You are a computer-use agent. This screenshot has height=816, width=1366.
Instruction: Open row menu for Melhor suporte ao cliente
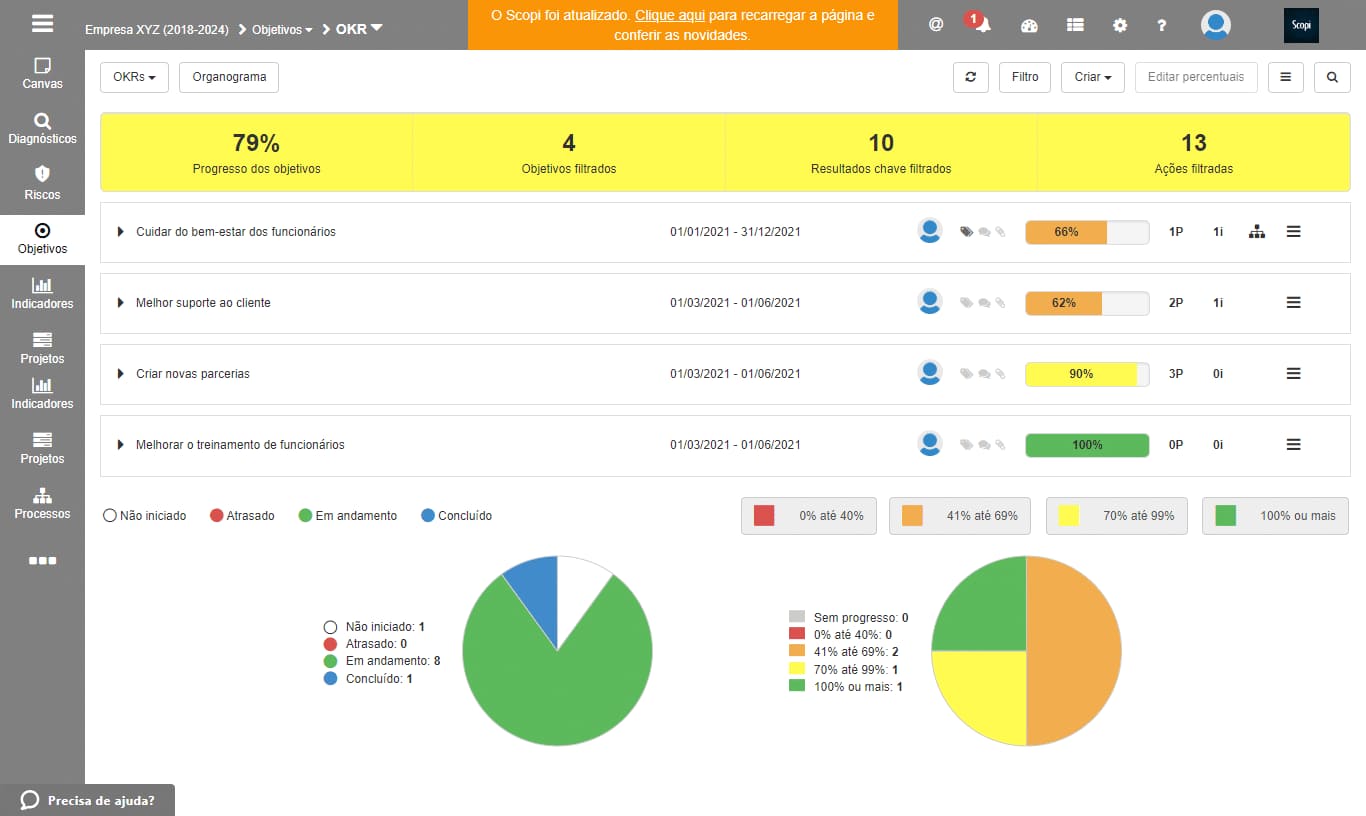tap(1293, 303)
